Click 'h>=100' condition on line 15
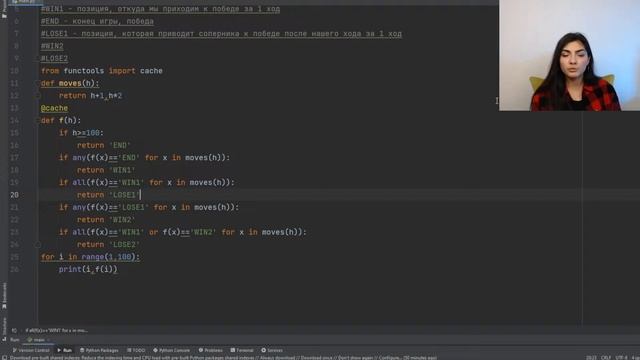640x360 pixels. (86, 133)
